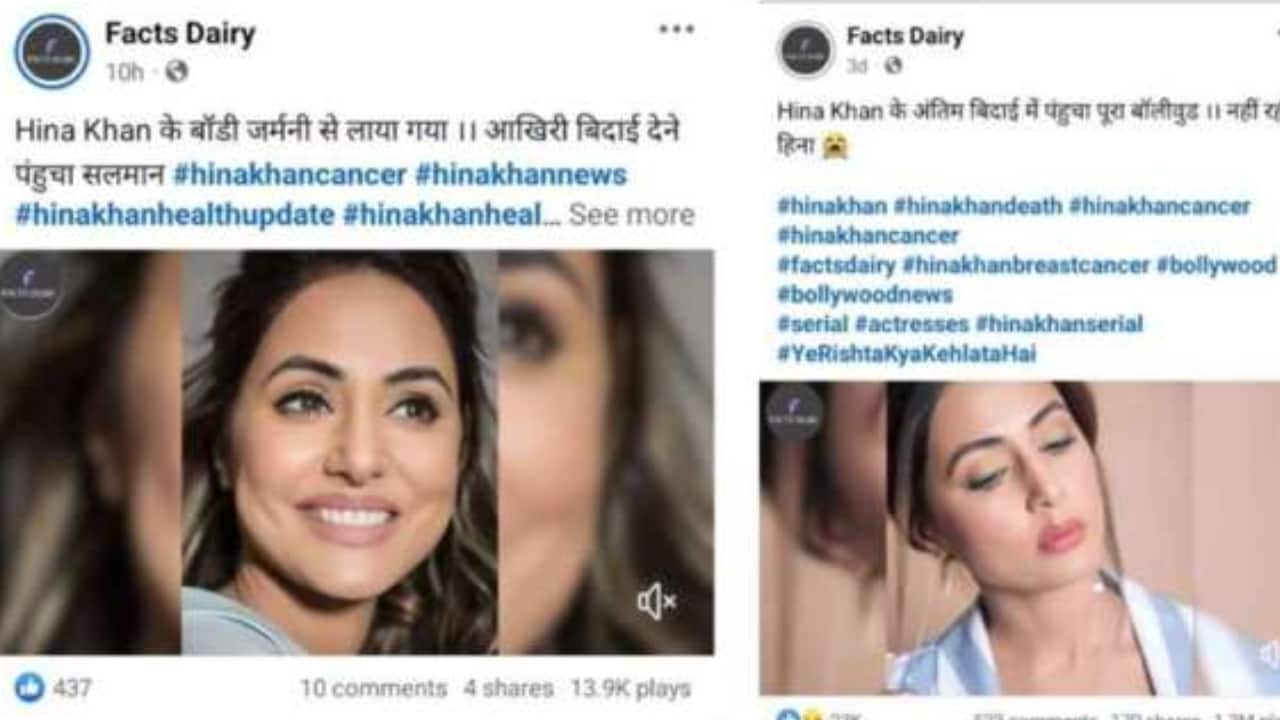Image resolution: width=1280 pixels, height=720 pixels.
Task: Click Facts Dairy profile avatar in left post
Action: 52,51
